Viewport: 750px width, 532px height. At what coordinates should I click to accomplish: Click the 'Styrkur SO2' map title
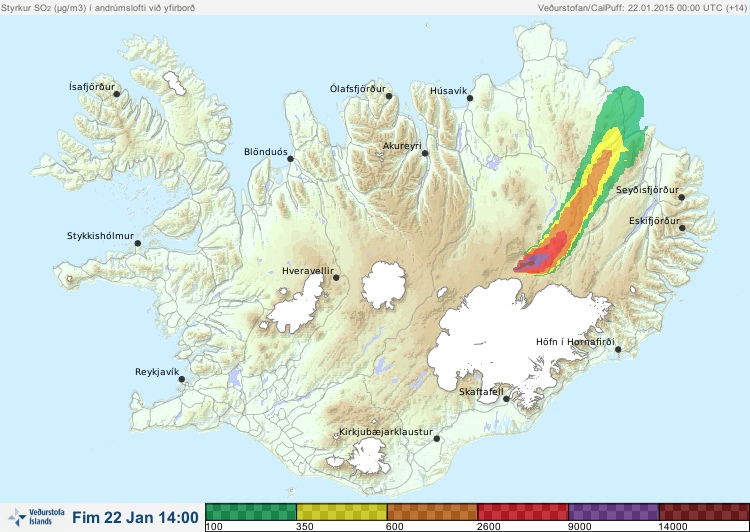98,8
